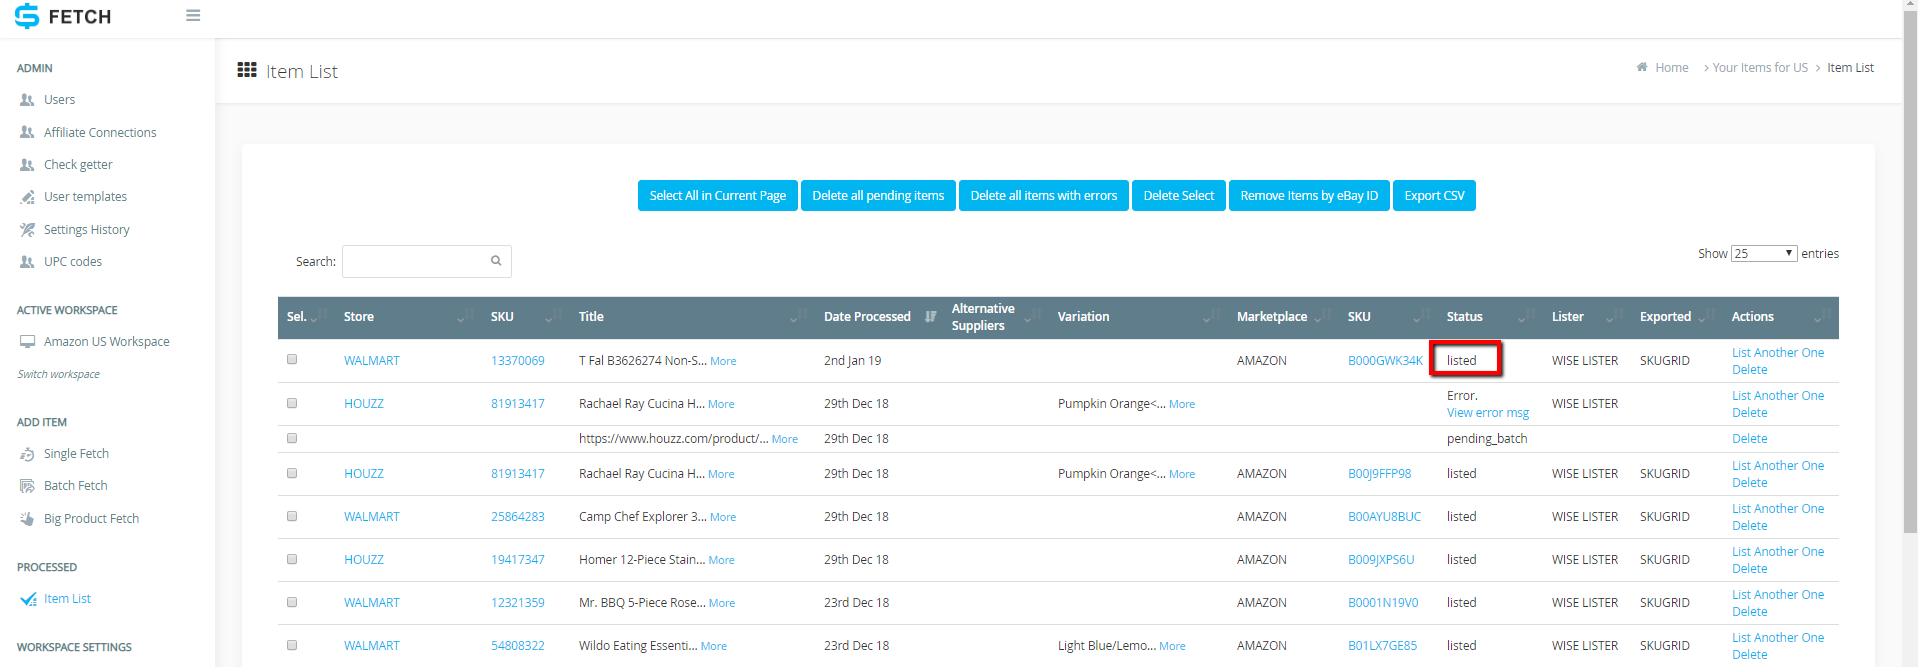1918x667 pixels.
Task: Click Delete all items with errors
Action: (x=1044, y=196)
